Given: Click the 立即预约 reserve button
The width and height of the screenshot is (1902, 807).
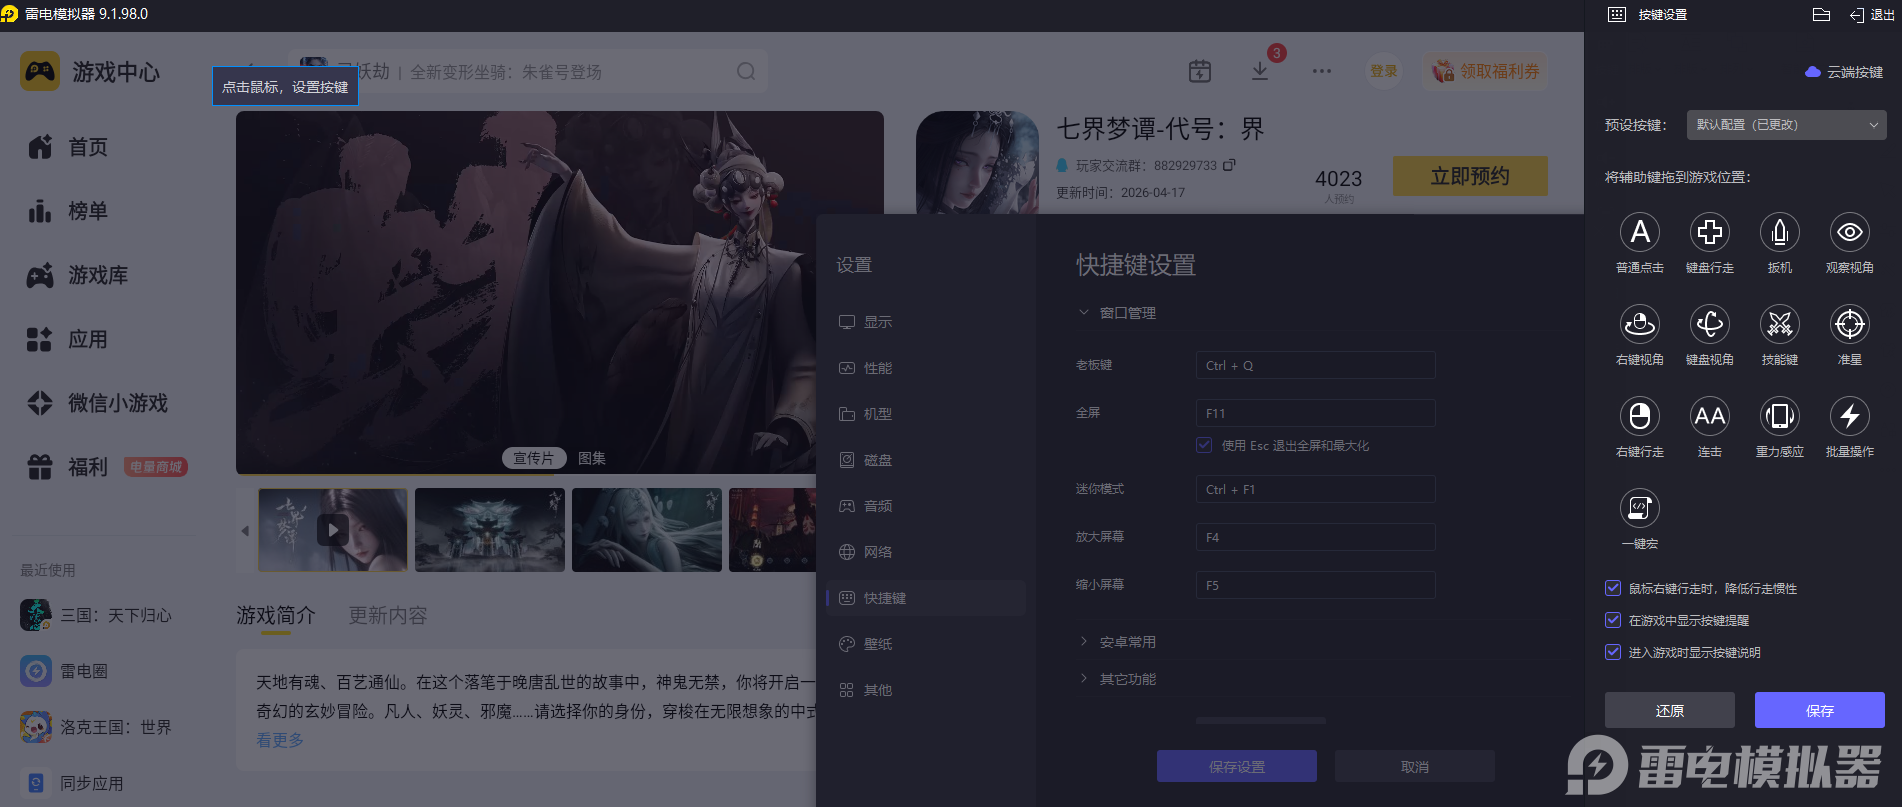Looking at the screenshot, I should [1470, 176].
